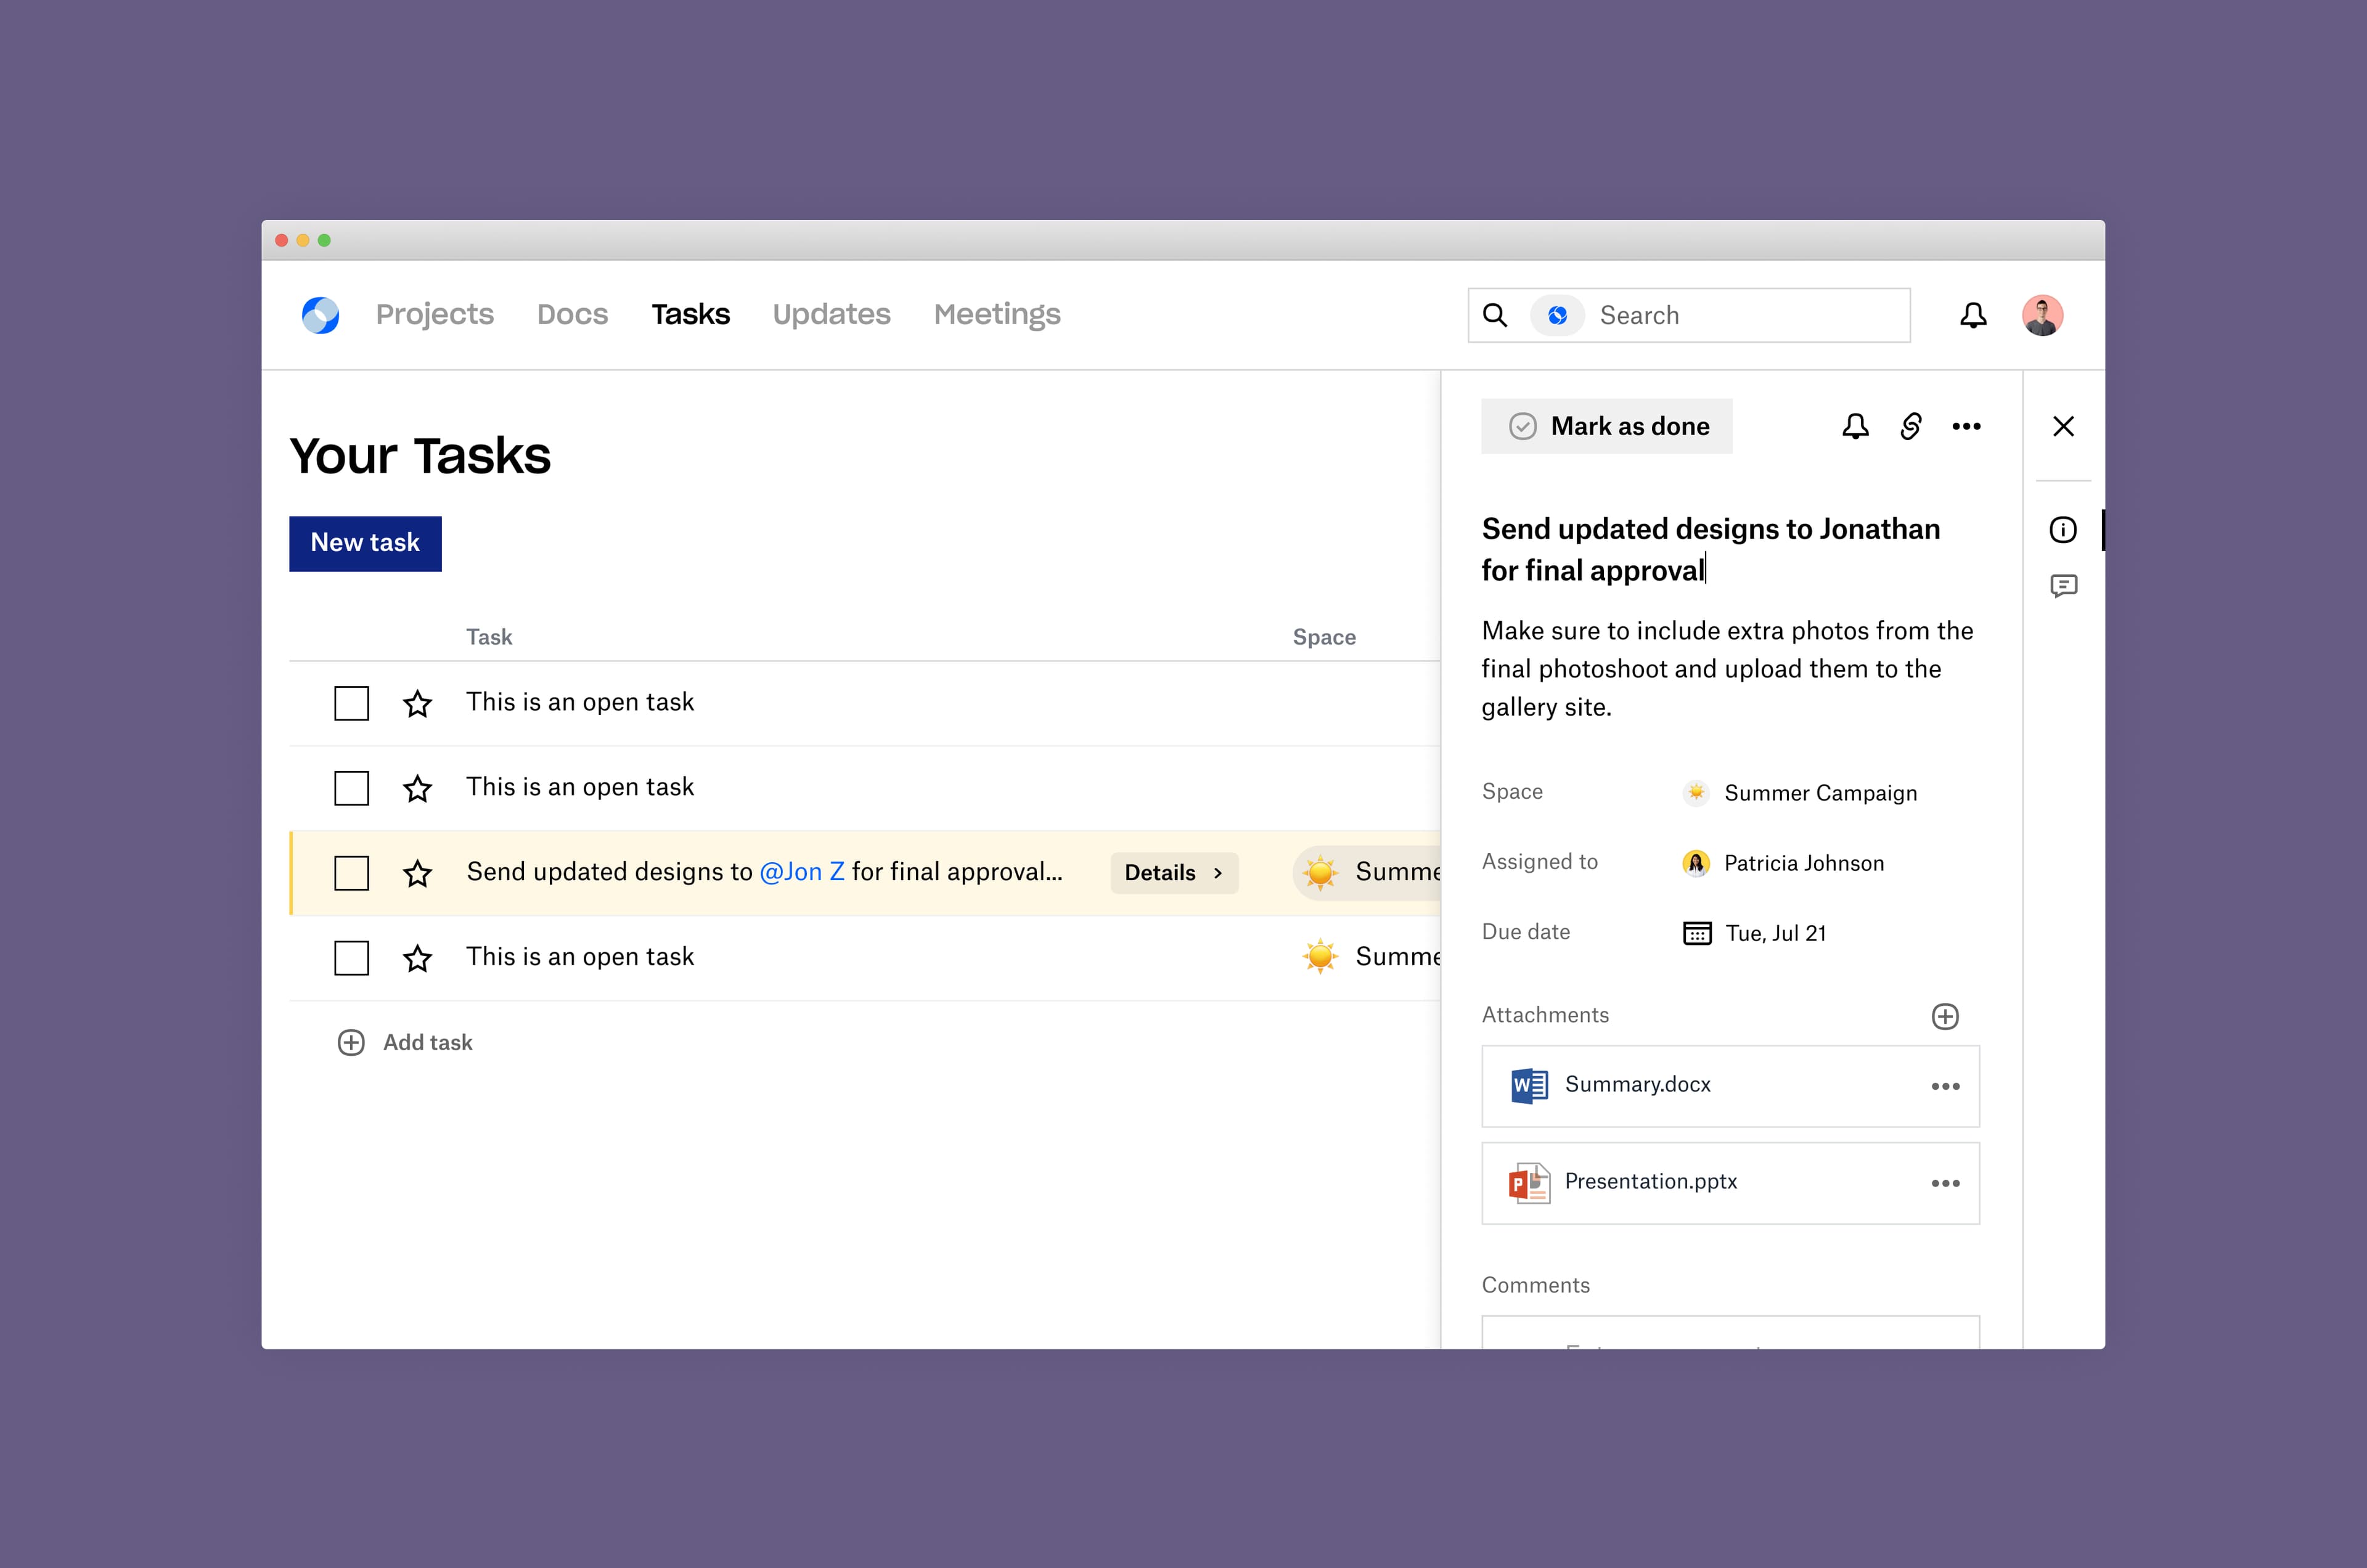
Task: Click the Your Tasks heading
Action: click(x=420, y=457)
